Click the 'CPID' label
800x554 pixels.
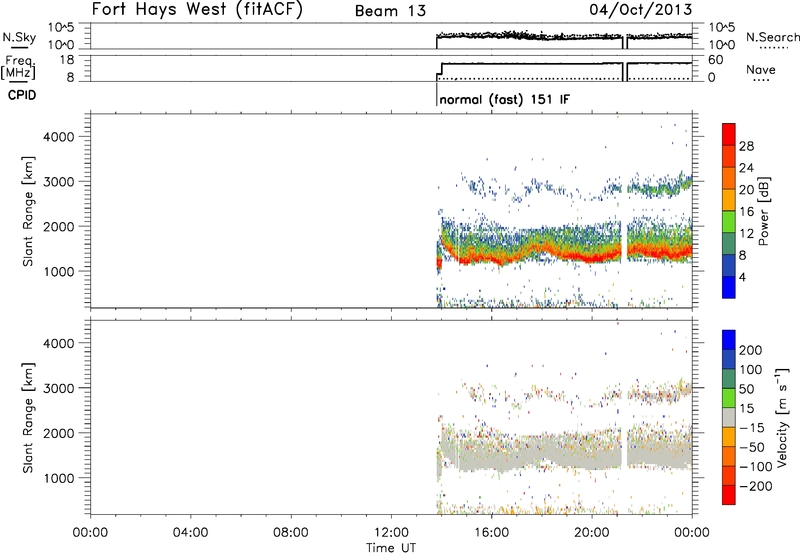point(22,95)
